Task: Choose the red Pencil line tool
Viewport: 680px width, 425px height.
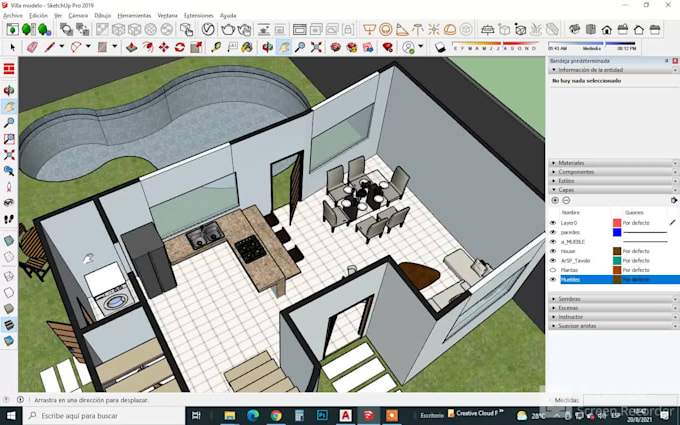Action: [x=49, y=47]
